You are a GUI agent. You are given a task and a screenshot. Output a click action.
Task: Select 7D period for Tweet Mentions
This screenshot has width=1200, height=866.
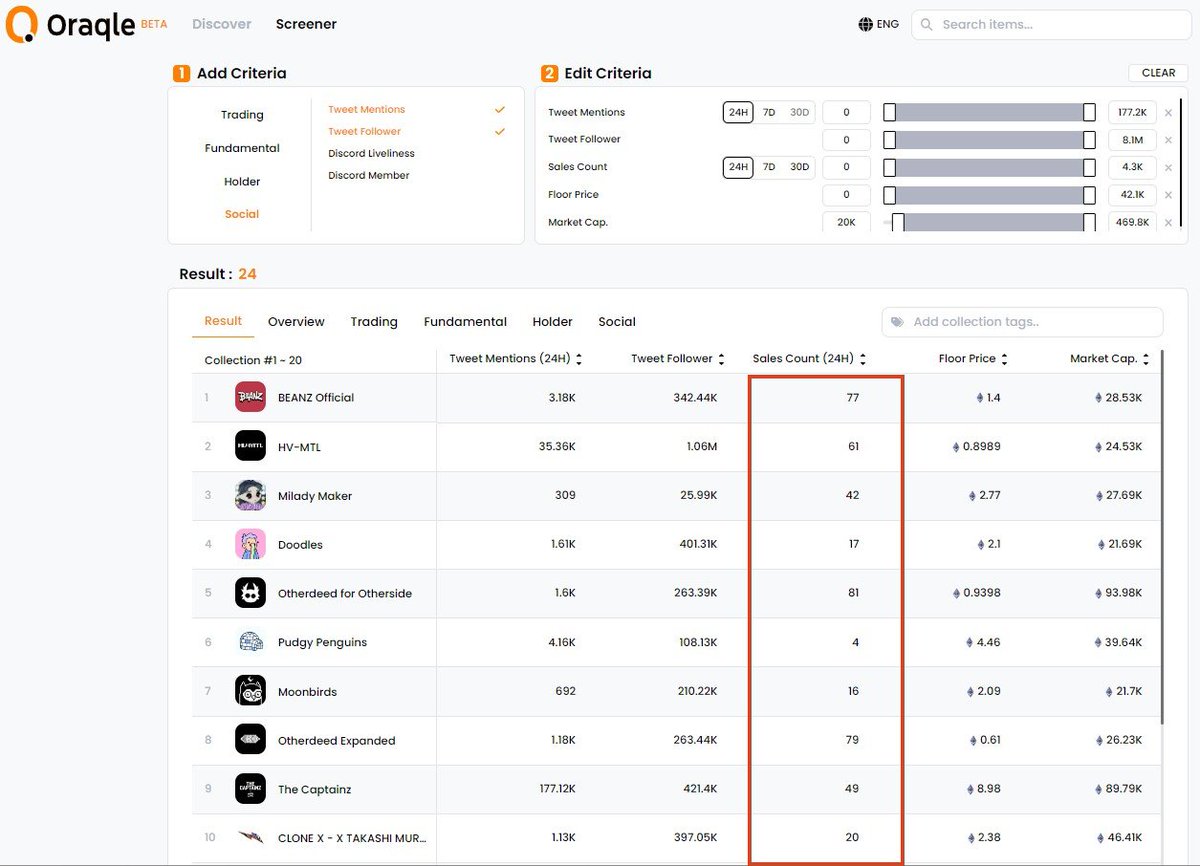click(769, 112)
